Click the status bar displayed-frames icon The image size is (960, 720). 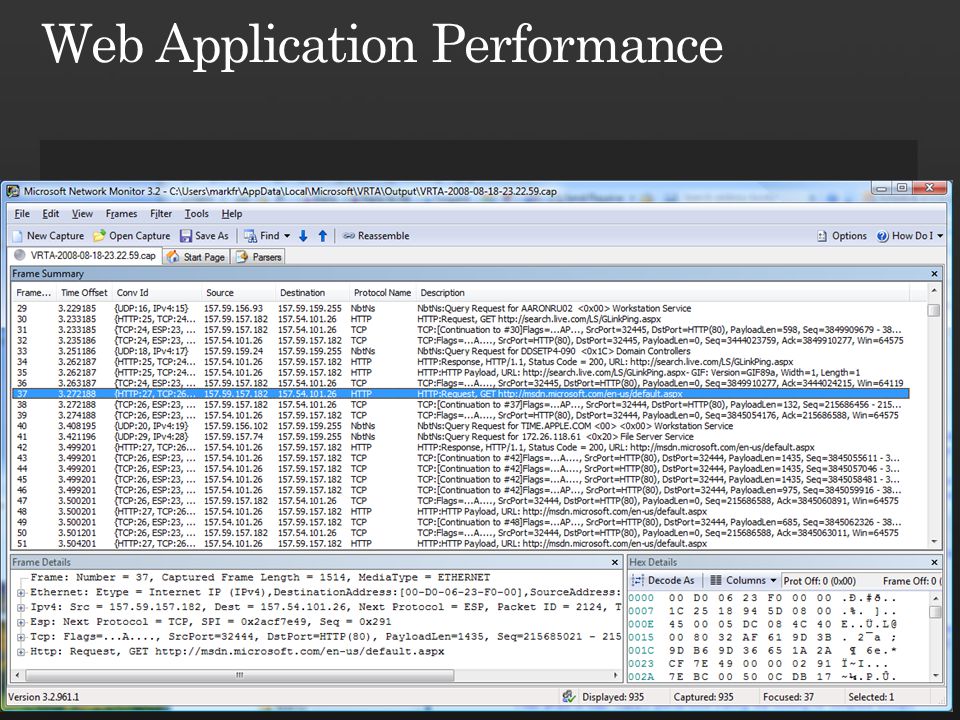coord(569,697)
